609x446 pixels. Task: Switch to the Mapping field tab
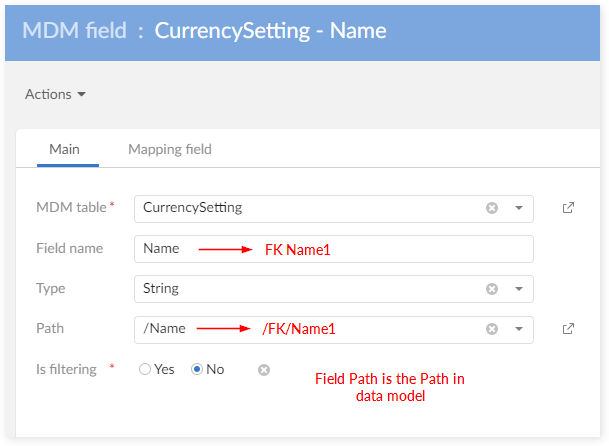coord(170,149)
